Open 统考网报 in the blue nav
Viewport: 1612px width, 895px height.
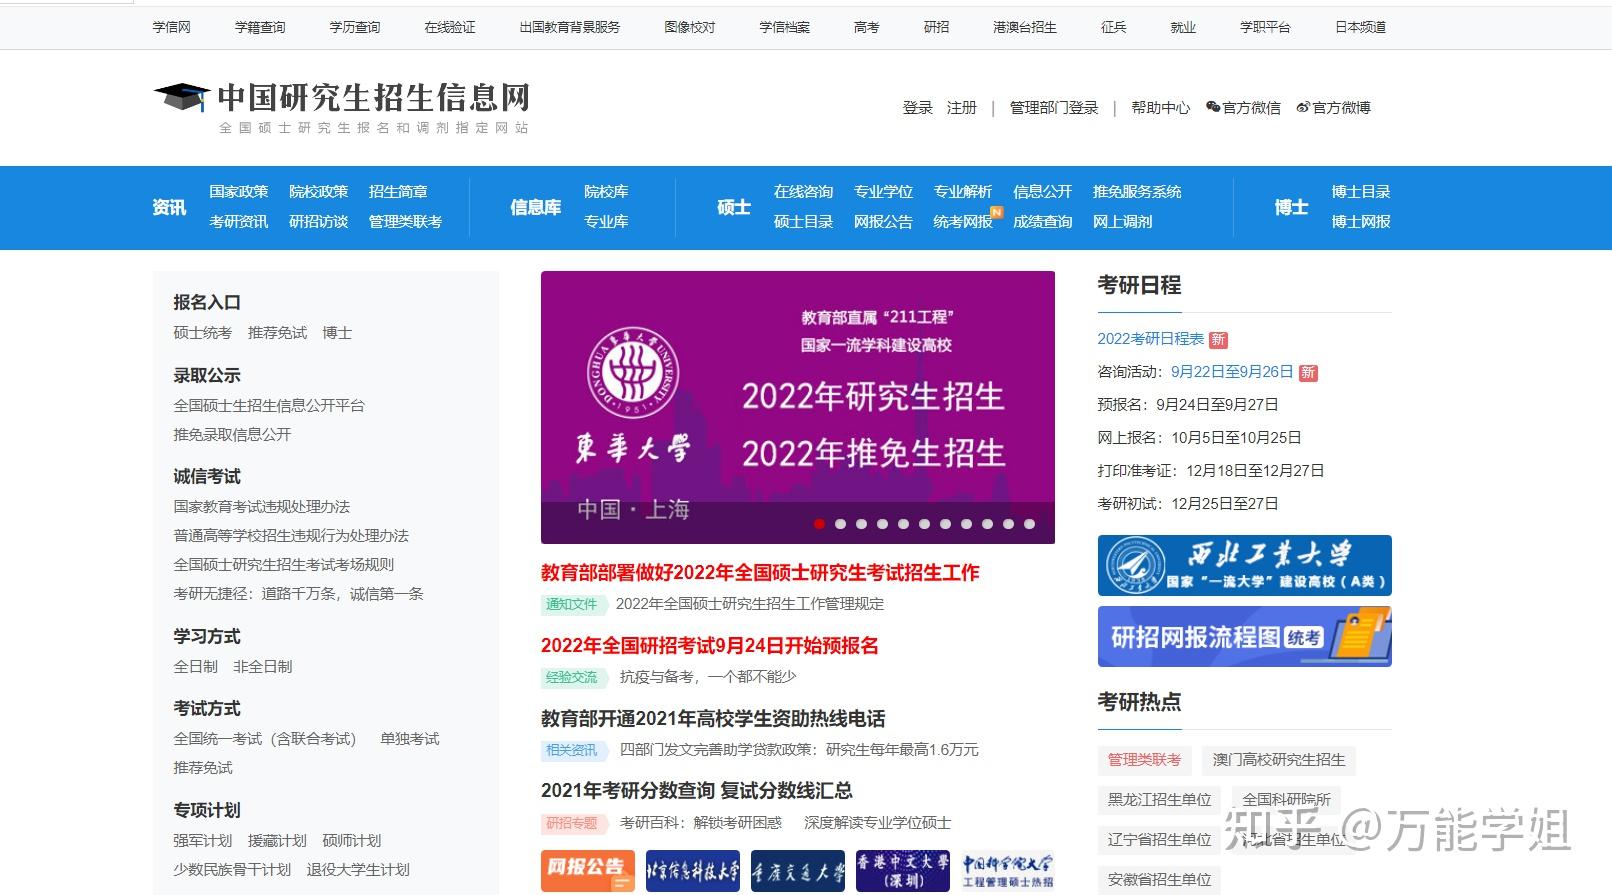963,222
